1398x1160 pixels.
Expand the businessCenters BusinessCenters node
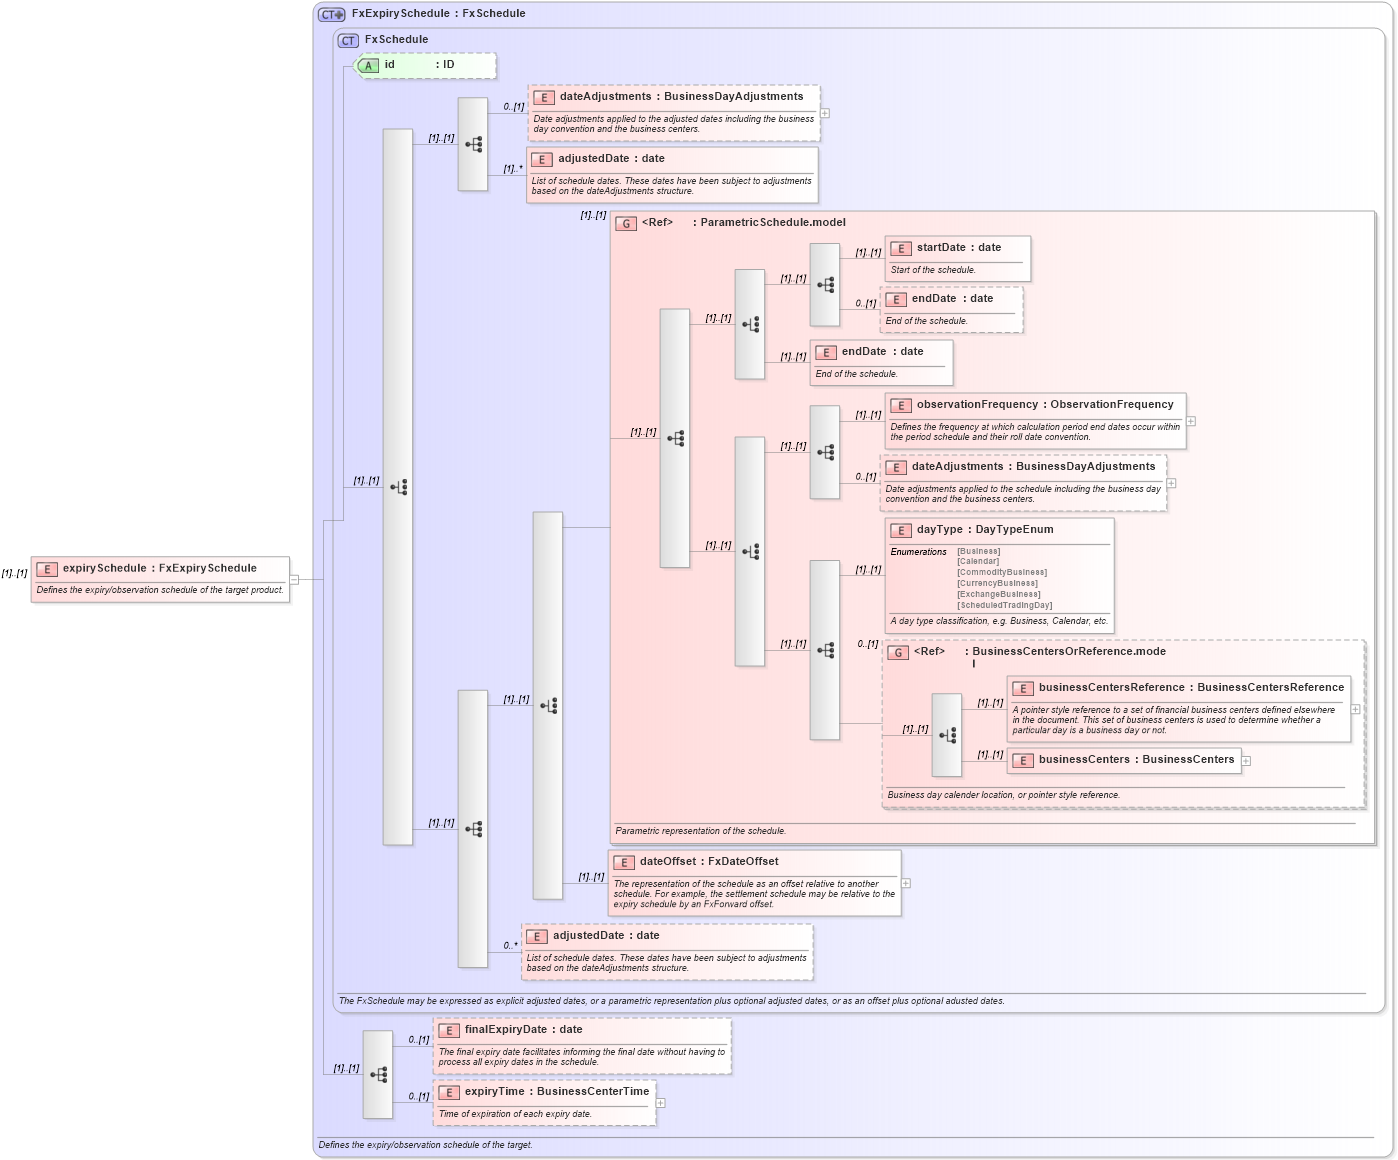(1244, 760)
